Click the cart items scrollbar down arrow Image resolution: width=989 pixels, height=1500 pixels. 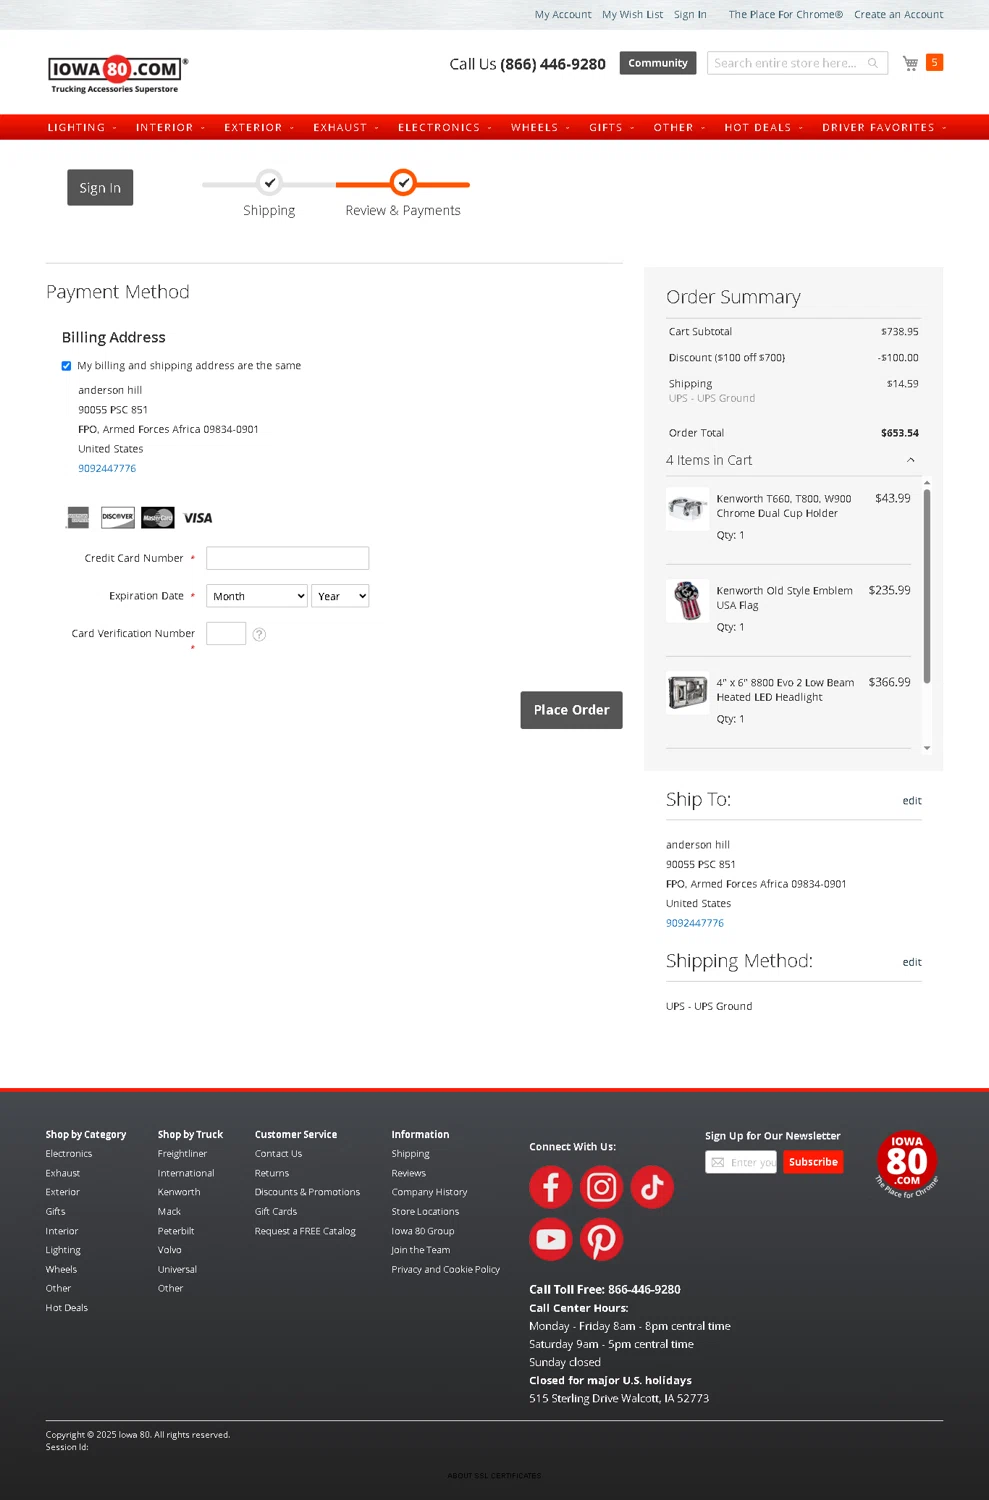tap(927, 748)
